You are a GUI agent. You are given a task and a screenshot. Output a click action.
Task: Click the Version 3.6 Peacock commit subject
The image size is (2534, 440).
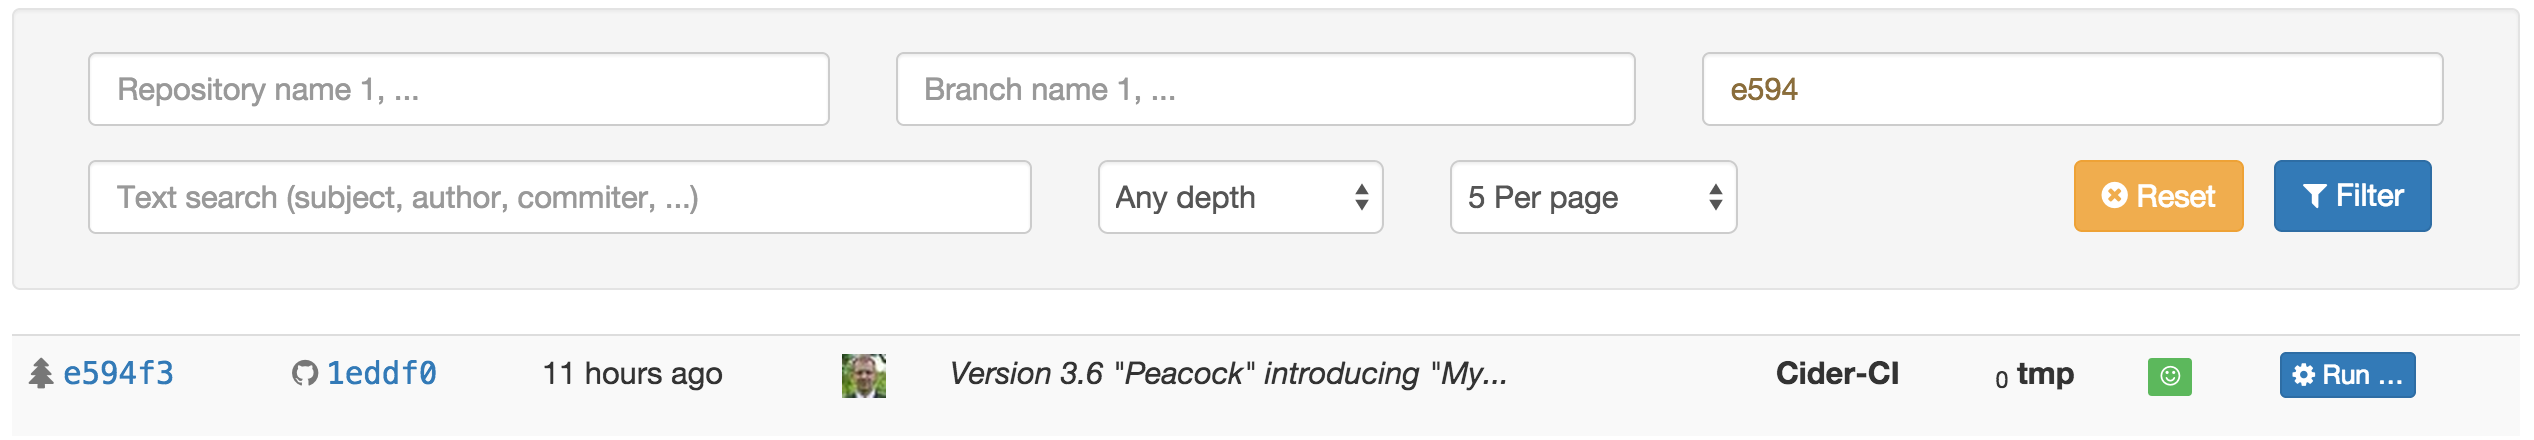click(1228, 374)
